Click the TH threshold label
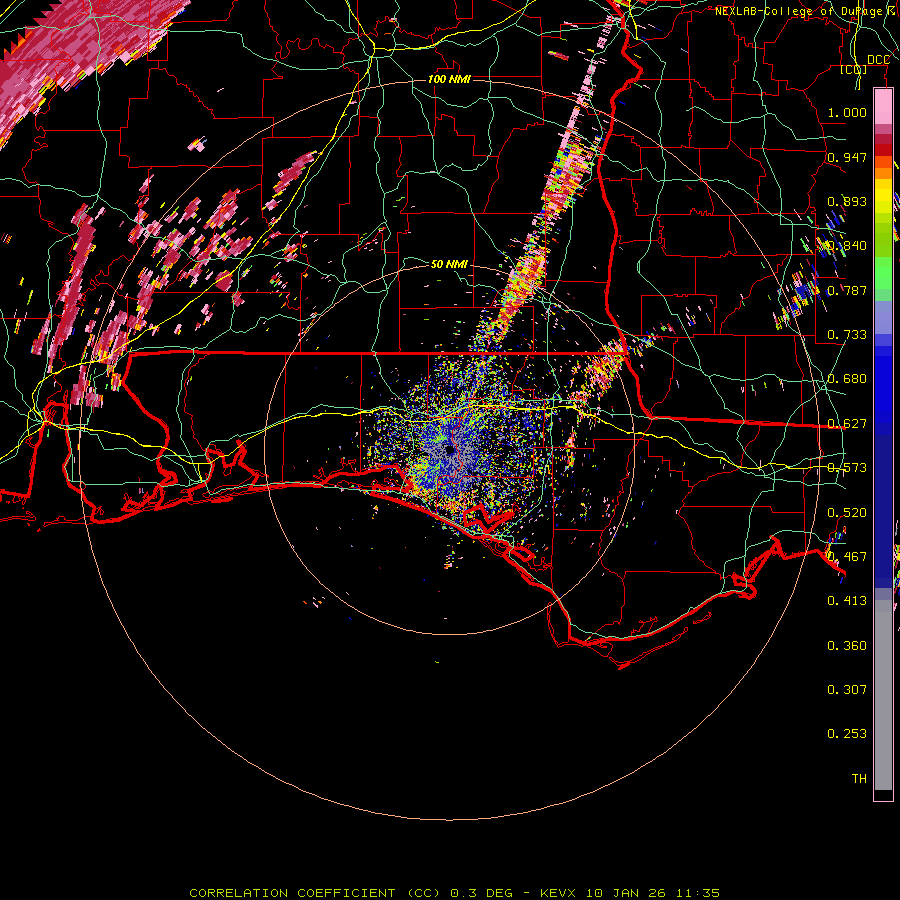This screenshot has height=900, width=900. pos(859,779)
